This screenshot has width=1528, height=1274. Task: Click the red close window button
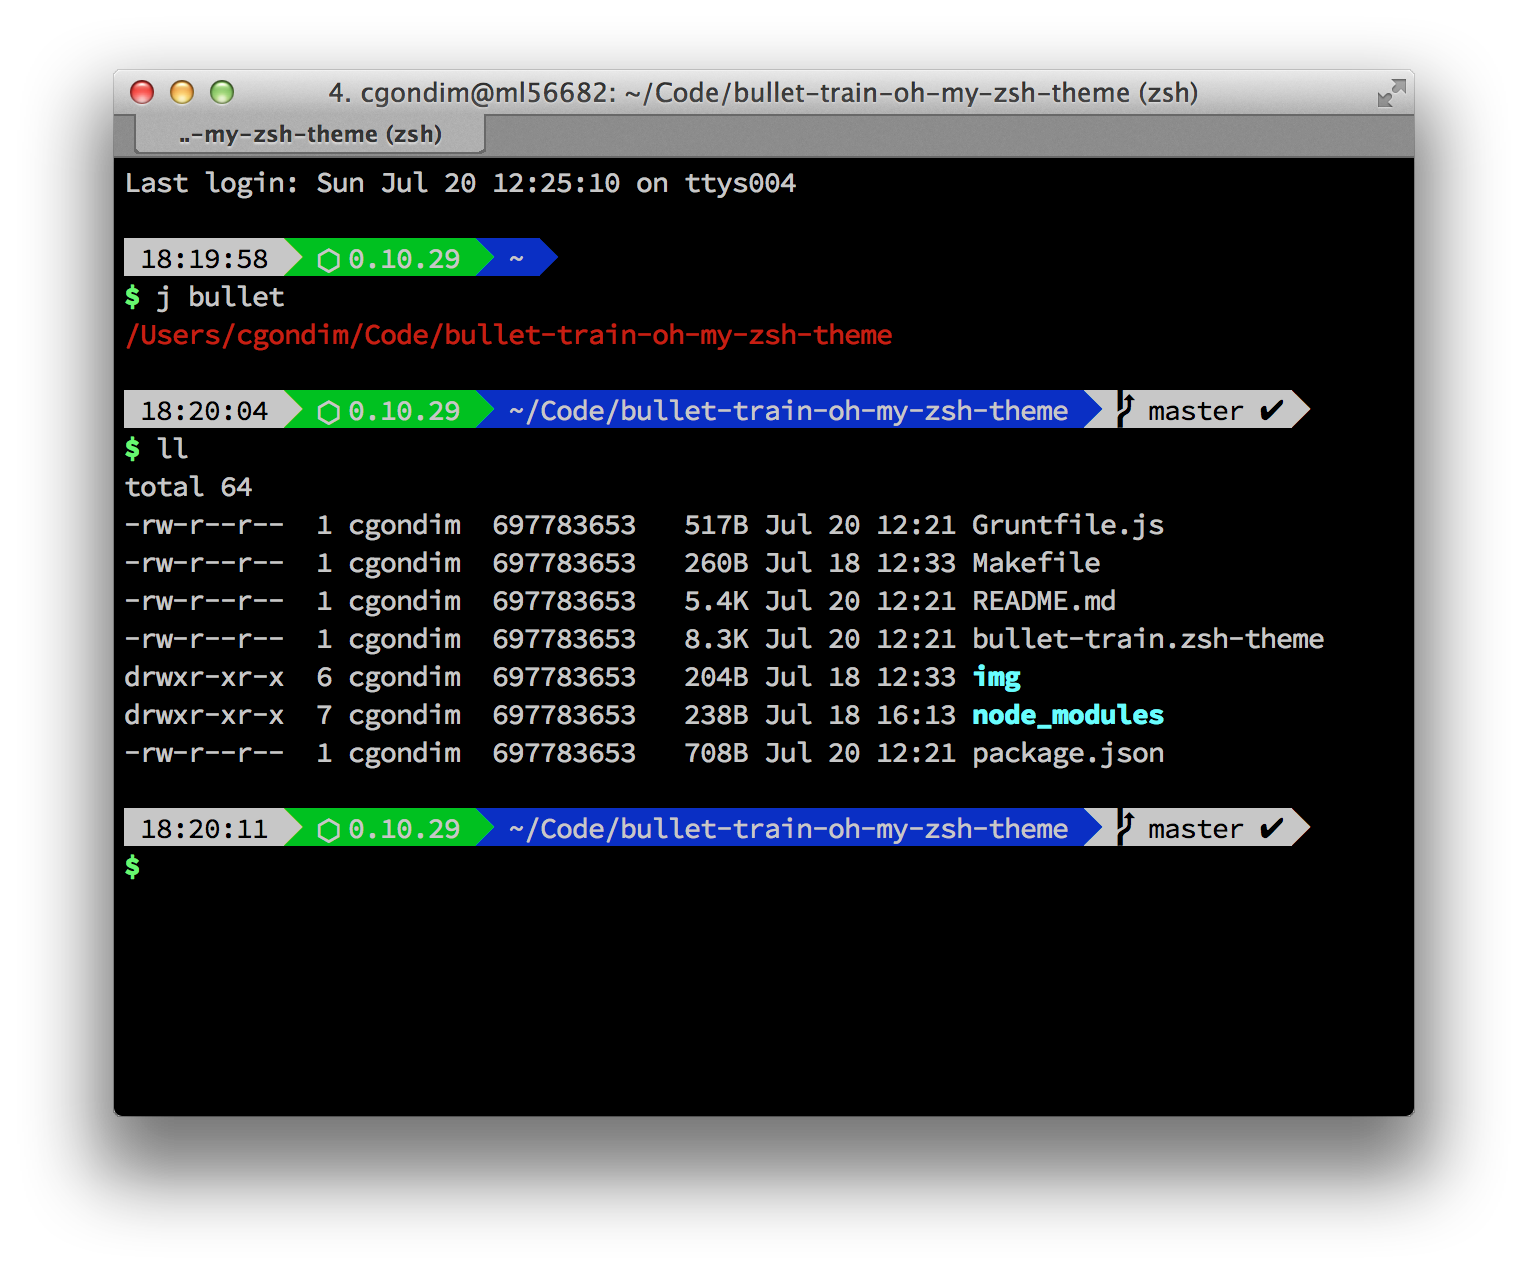coord(142,93)
